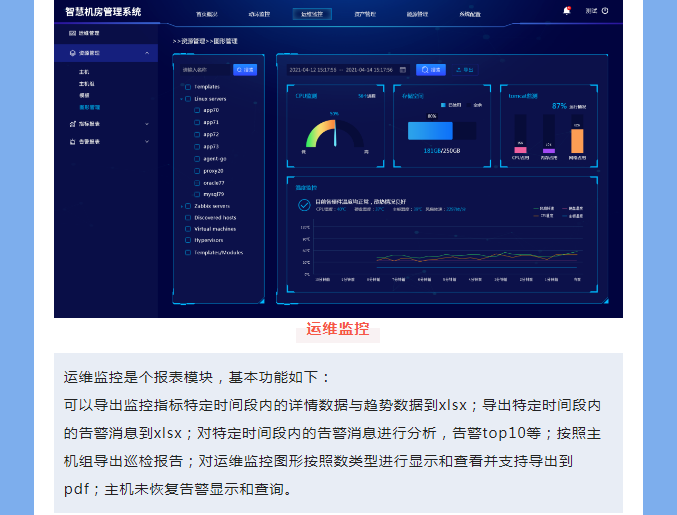Collapse the Linux servers tree node
The width and height of the screenshot is (677, 515).
click(180, 99)
